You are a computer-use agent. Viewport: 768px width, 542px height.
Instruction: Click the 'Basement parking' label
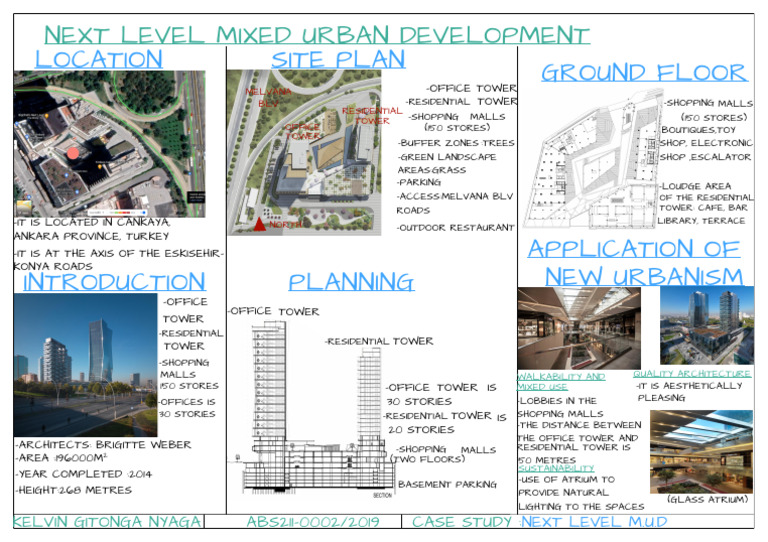click(x=447, y=484)
